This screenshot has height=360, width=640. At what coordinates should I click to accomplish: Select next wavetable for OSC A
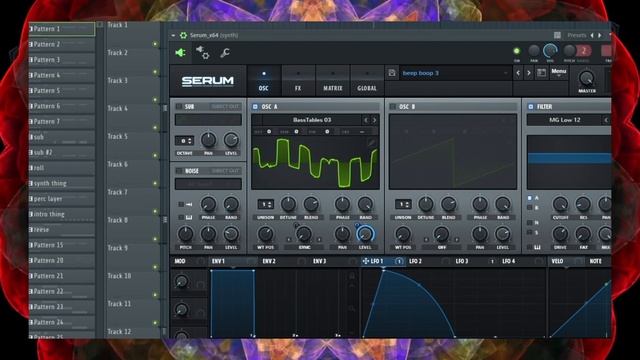[374, 120]
